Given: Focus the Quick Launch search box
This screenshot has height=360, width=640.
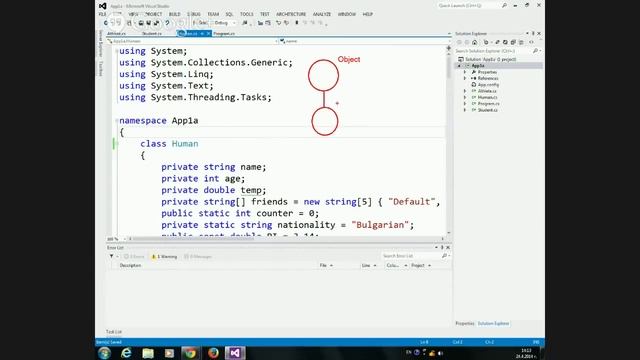Looking at the screenshot, I should (x=469, y=6).
